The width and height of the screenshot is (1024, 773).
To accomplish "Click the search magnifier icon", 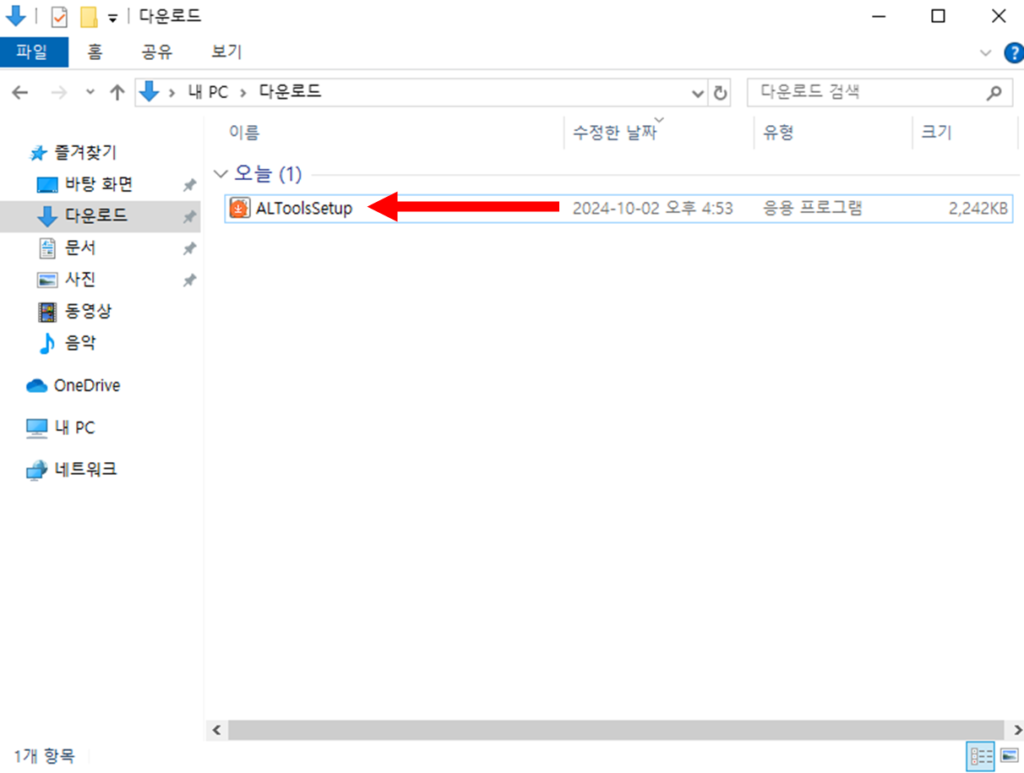I will [994, 93].
